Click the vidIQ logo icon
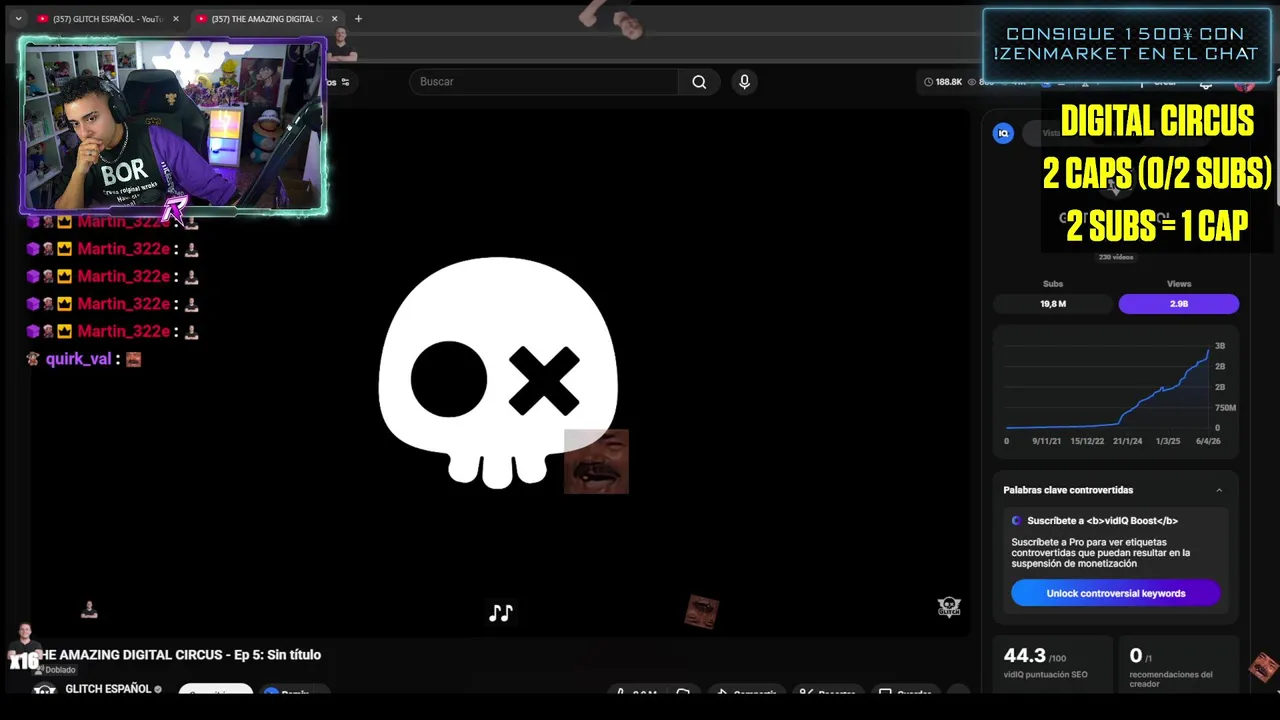The height and width of the screenshot is (720, 1280). [1003, 133]
